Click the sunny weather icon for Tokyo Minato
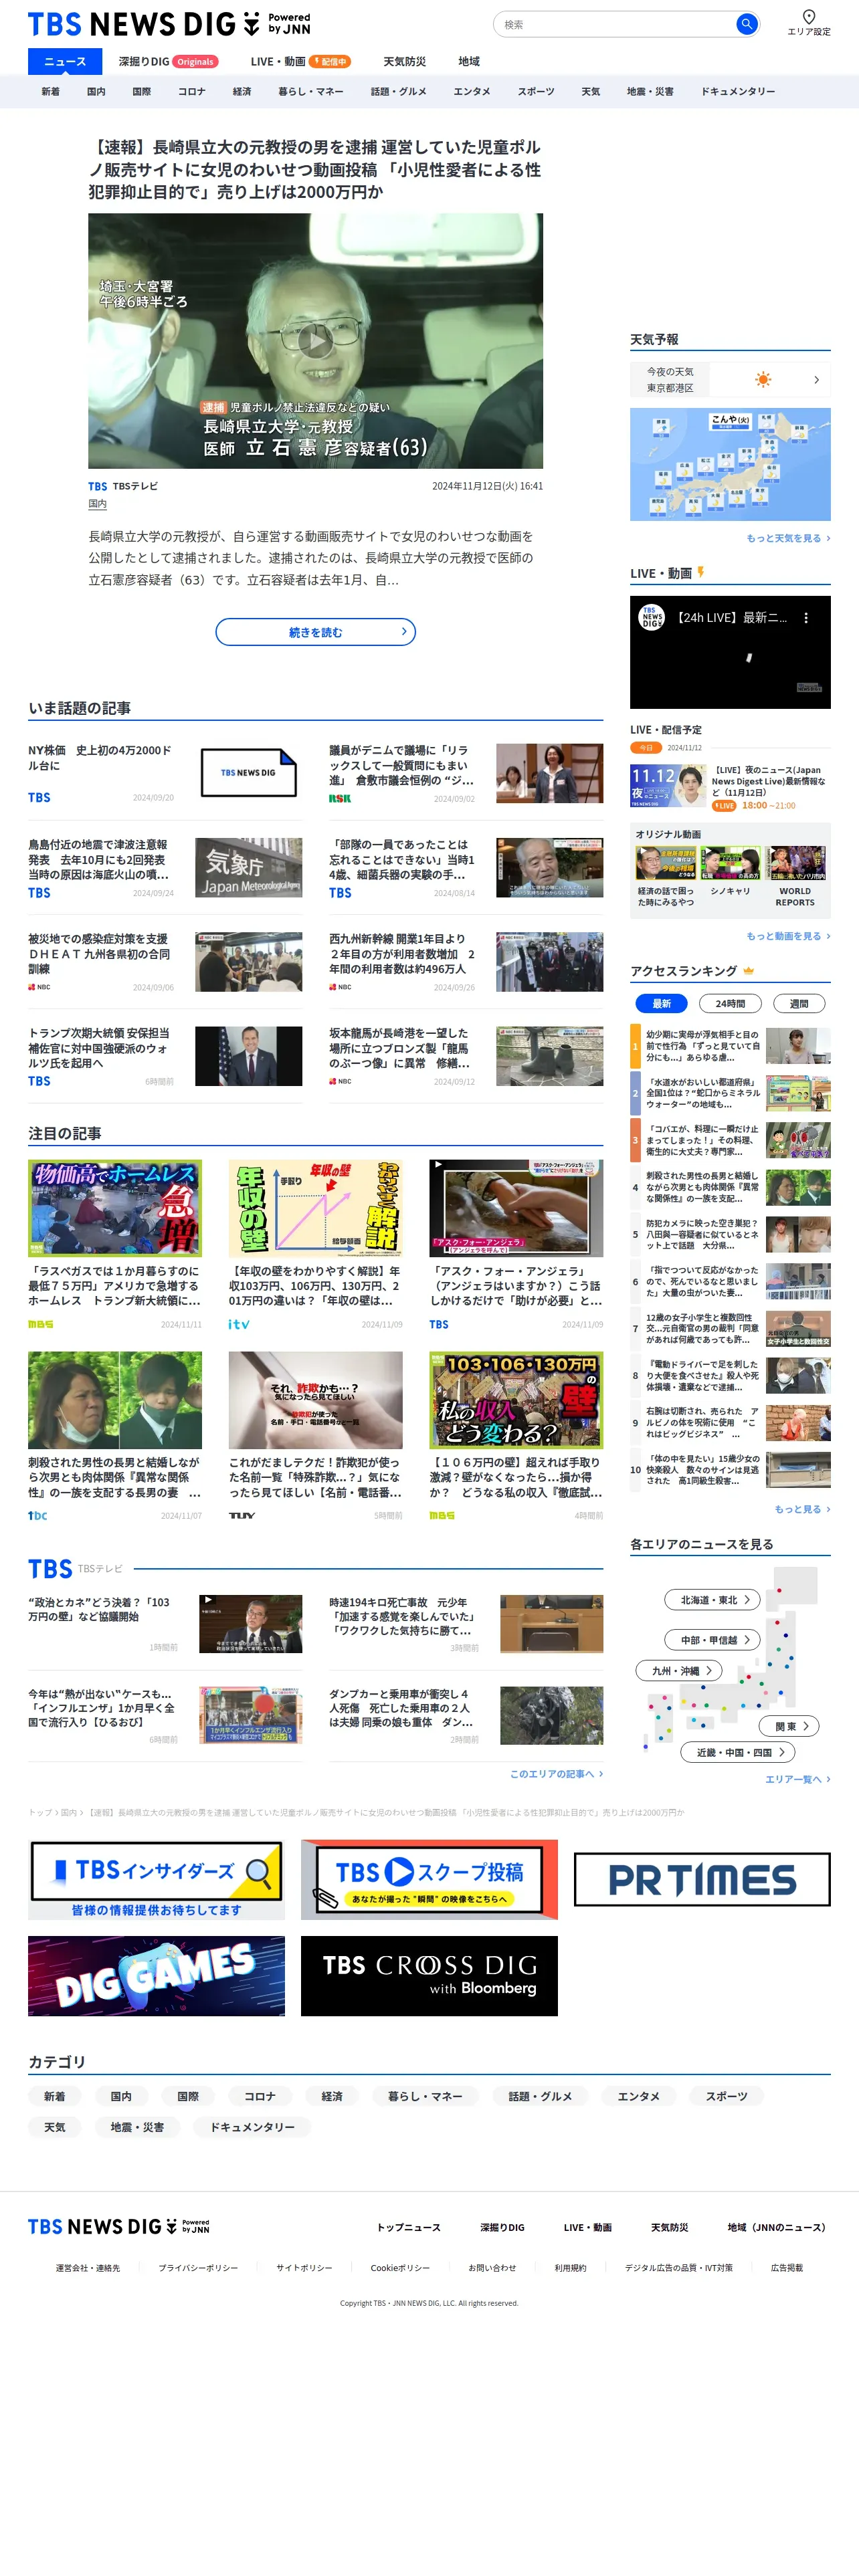859x2576 pixels. pos(763,379)
